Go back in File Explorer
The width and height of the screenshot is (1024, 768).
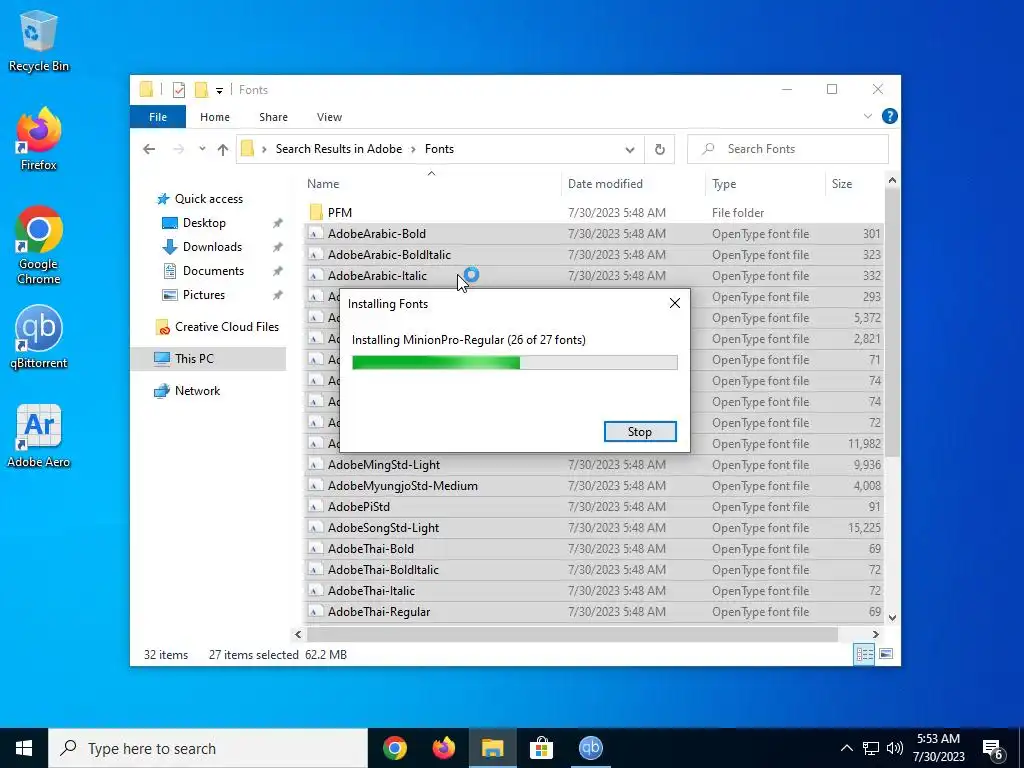149,150
